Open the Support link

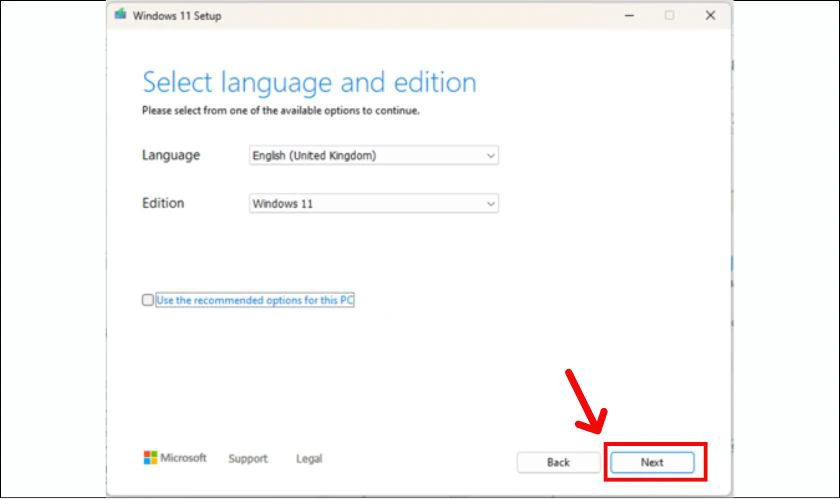(248, 459)
